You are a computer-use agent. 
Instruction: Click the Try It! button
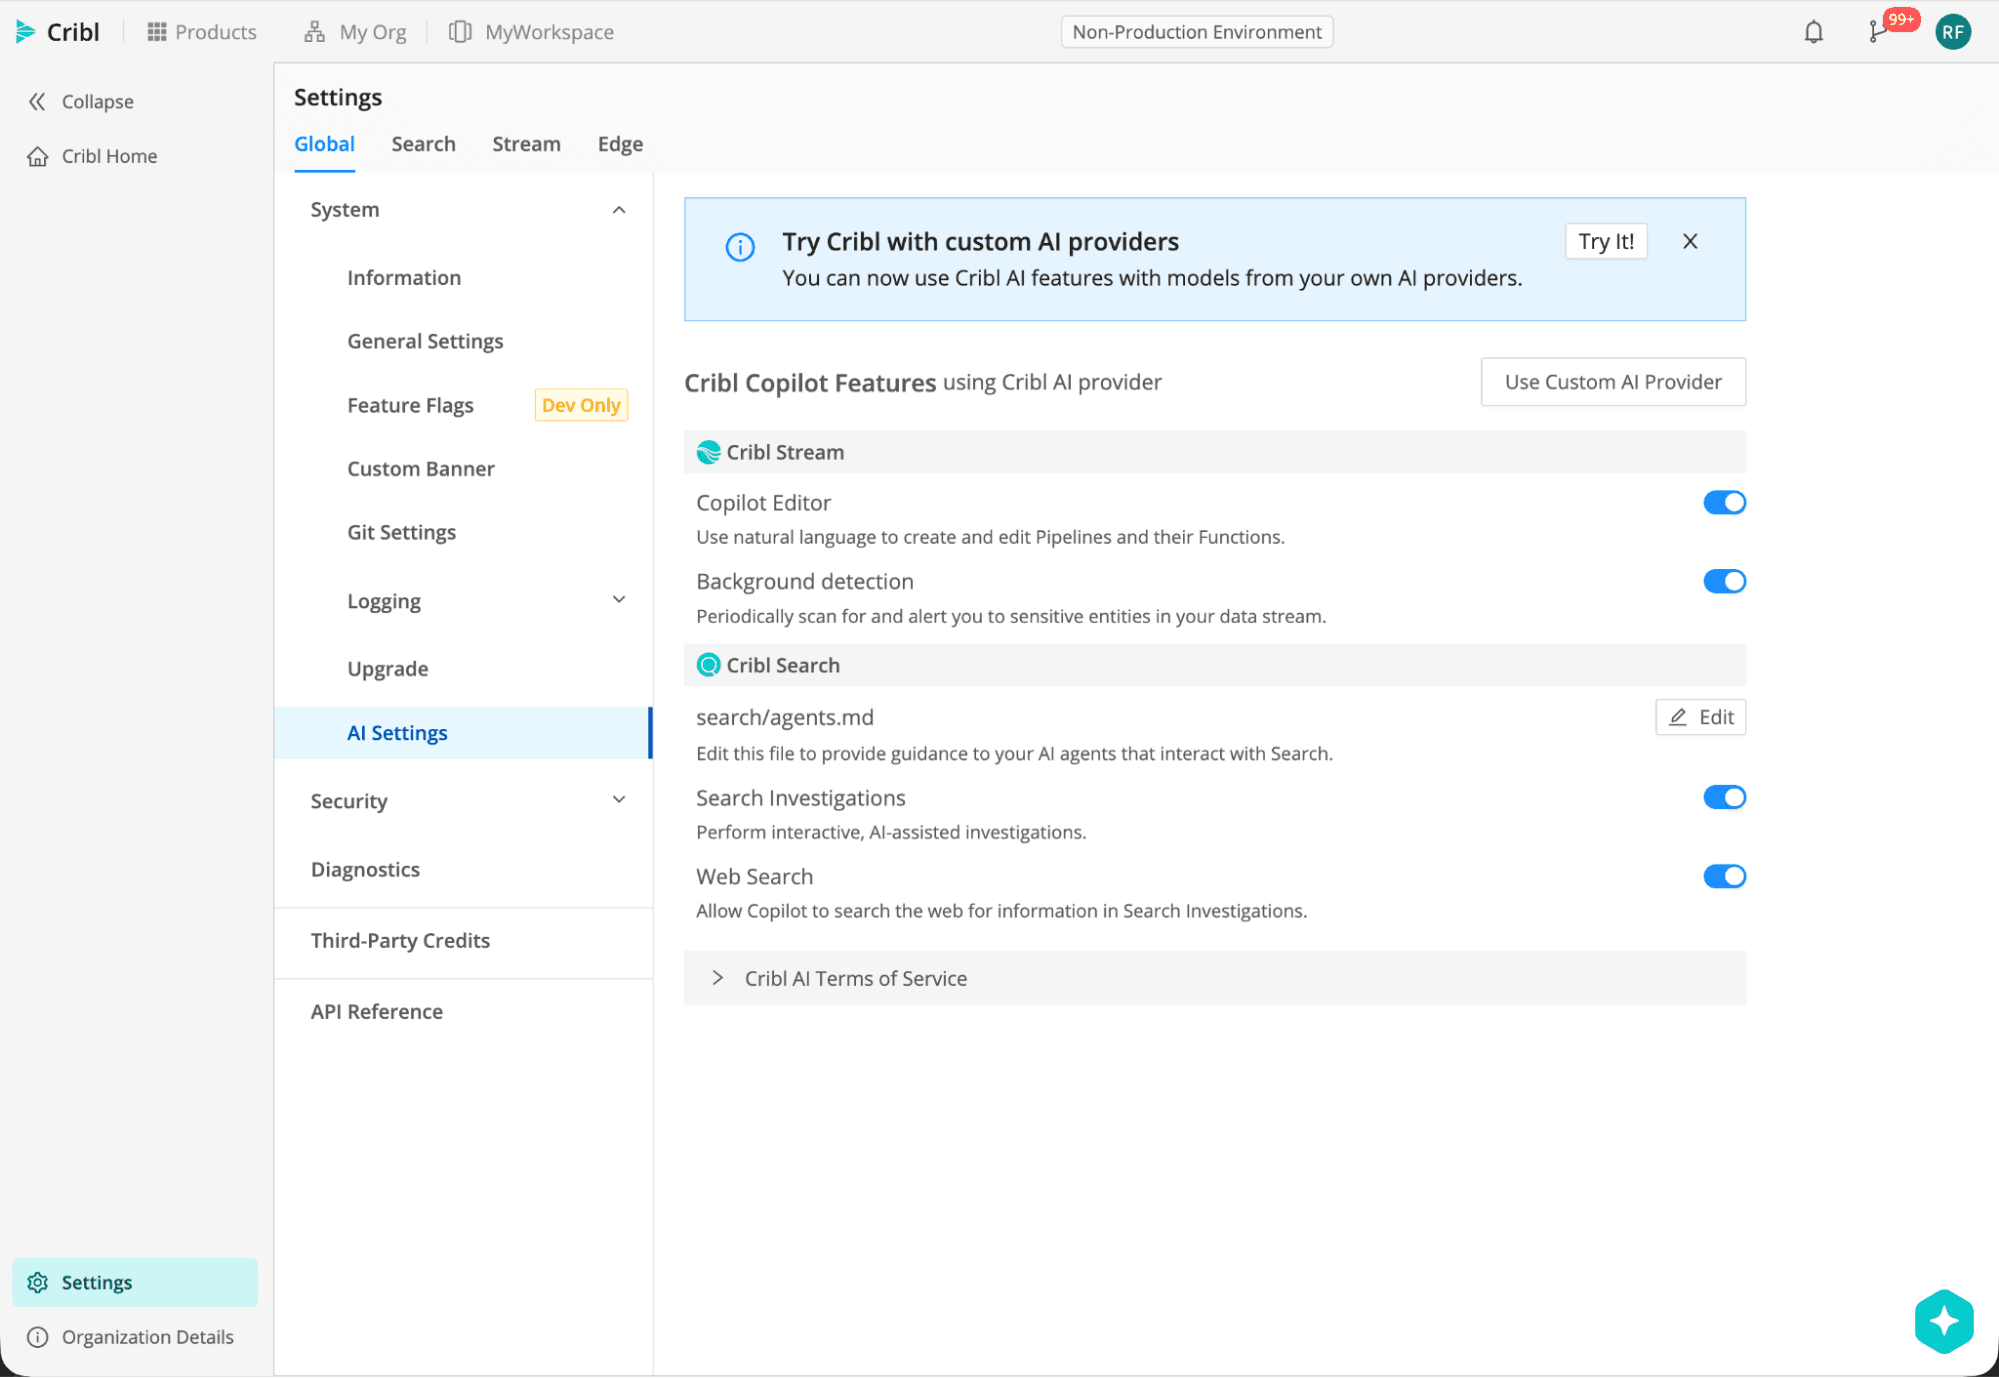tap(1605, 241)
